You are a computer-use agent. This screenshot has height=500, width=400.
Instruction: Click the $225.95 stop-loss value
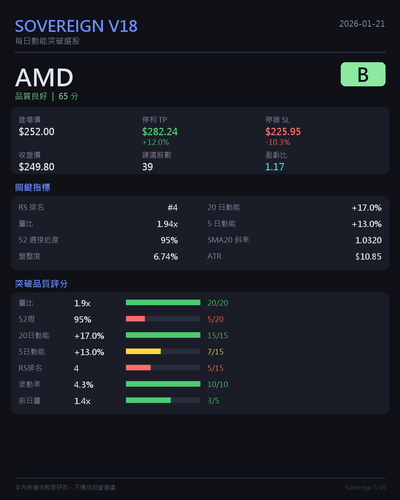283,132
